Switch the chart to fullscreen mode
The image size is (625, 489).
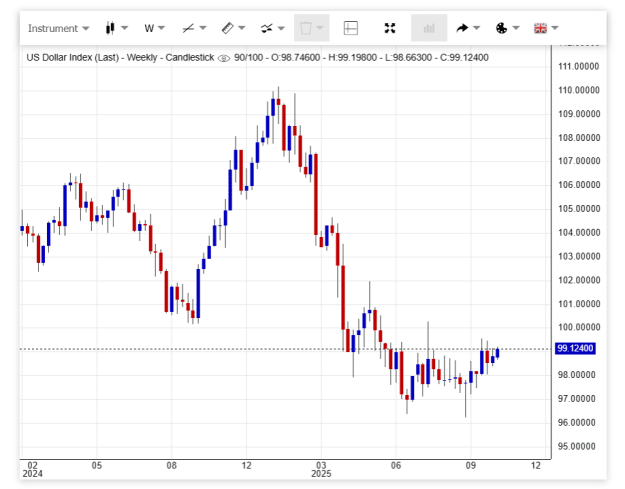click(390, 28)
